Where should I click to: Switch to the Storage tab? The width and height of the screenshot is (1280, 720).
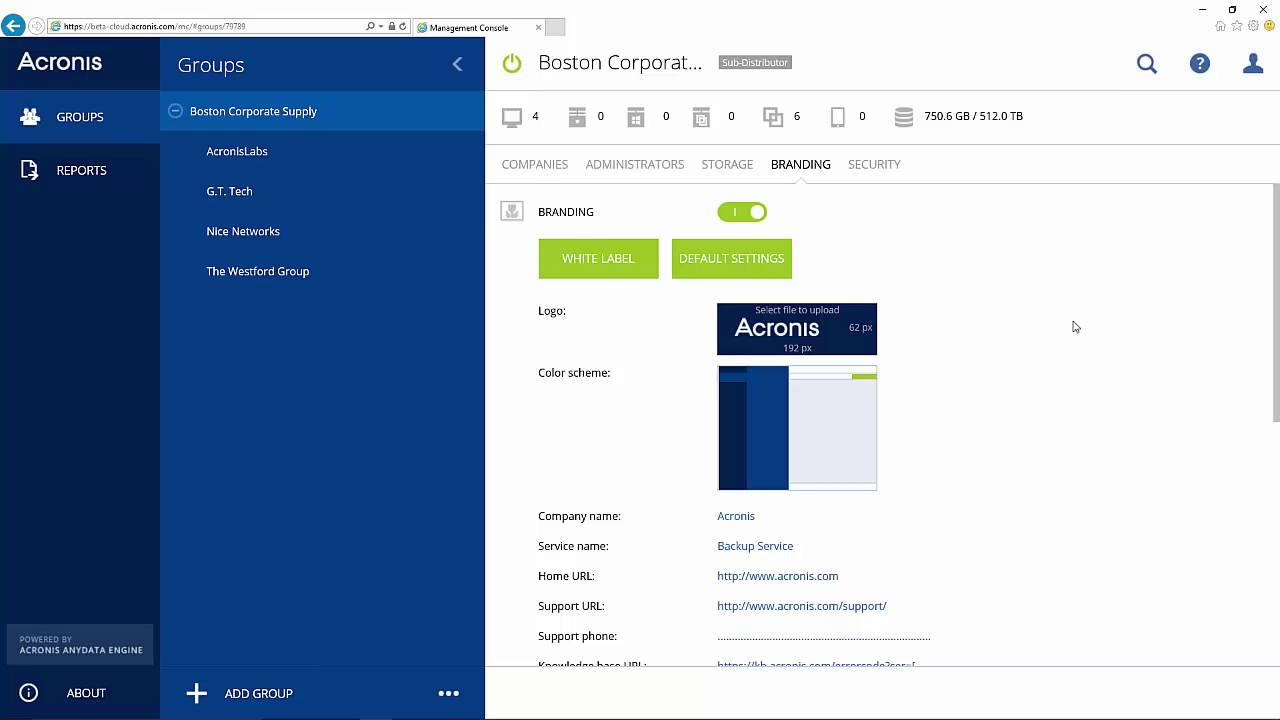[x=727, y=164]
